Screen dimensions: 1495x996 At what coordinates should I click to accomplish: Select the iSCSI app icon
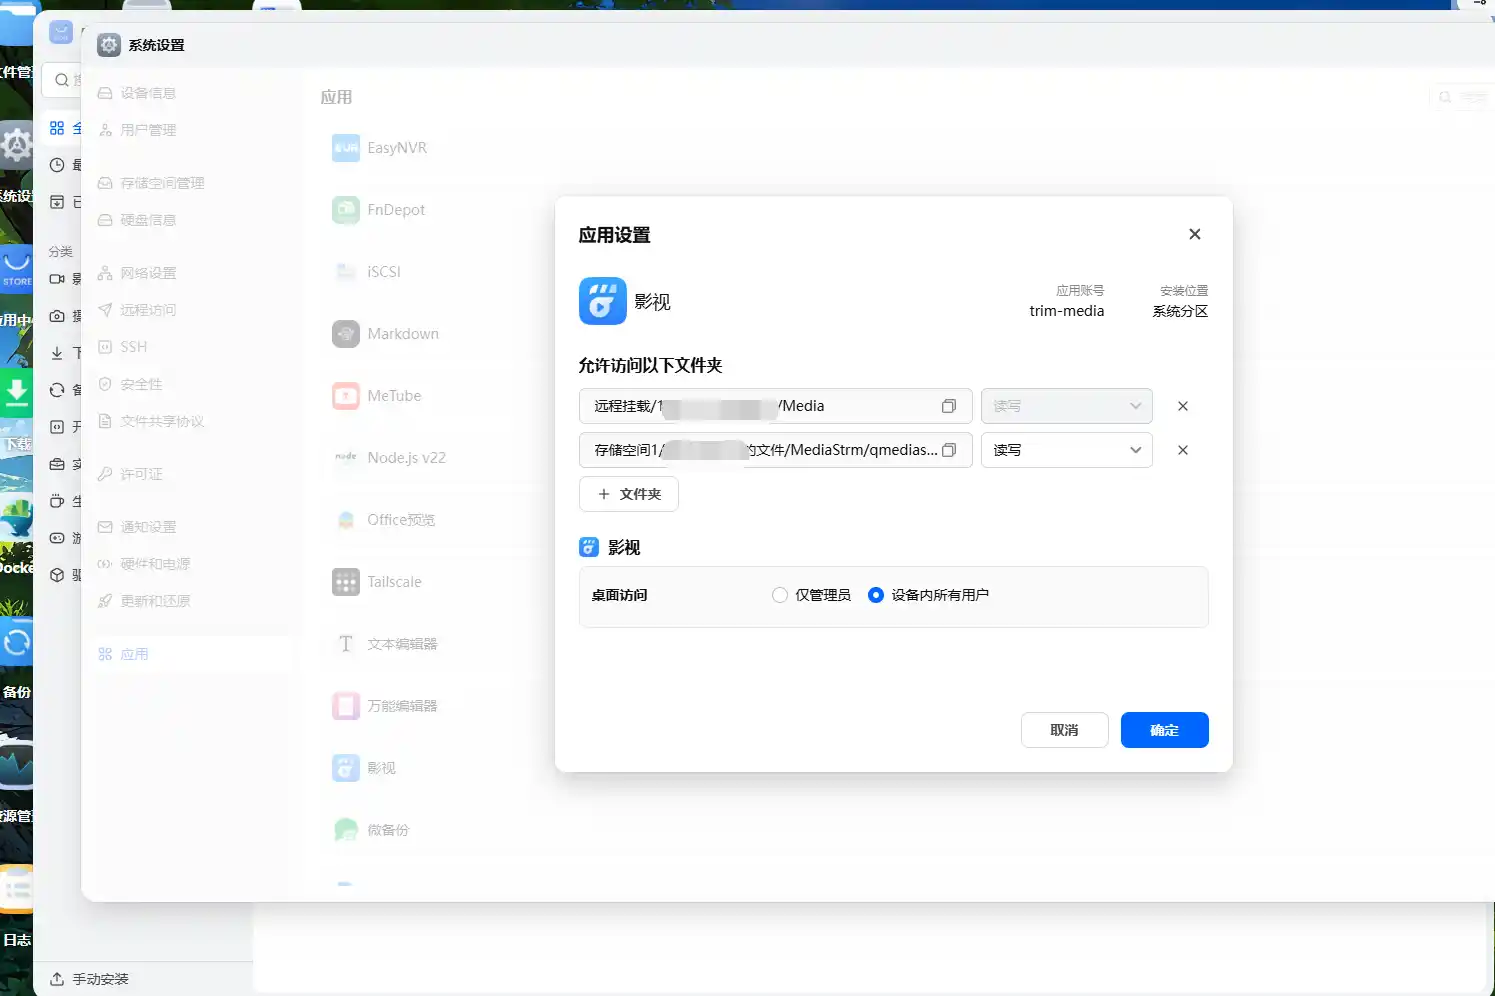(x=345, y=271)
